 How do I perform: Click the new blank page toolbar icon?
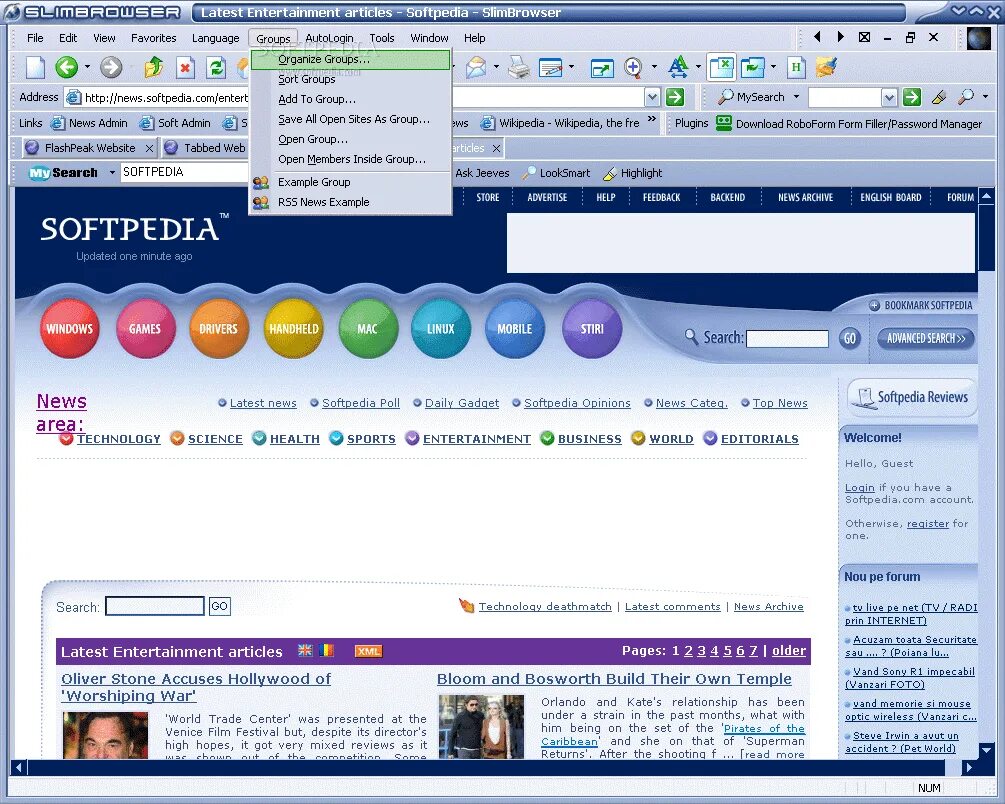point(35,67)
